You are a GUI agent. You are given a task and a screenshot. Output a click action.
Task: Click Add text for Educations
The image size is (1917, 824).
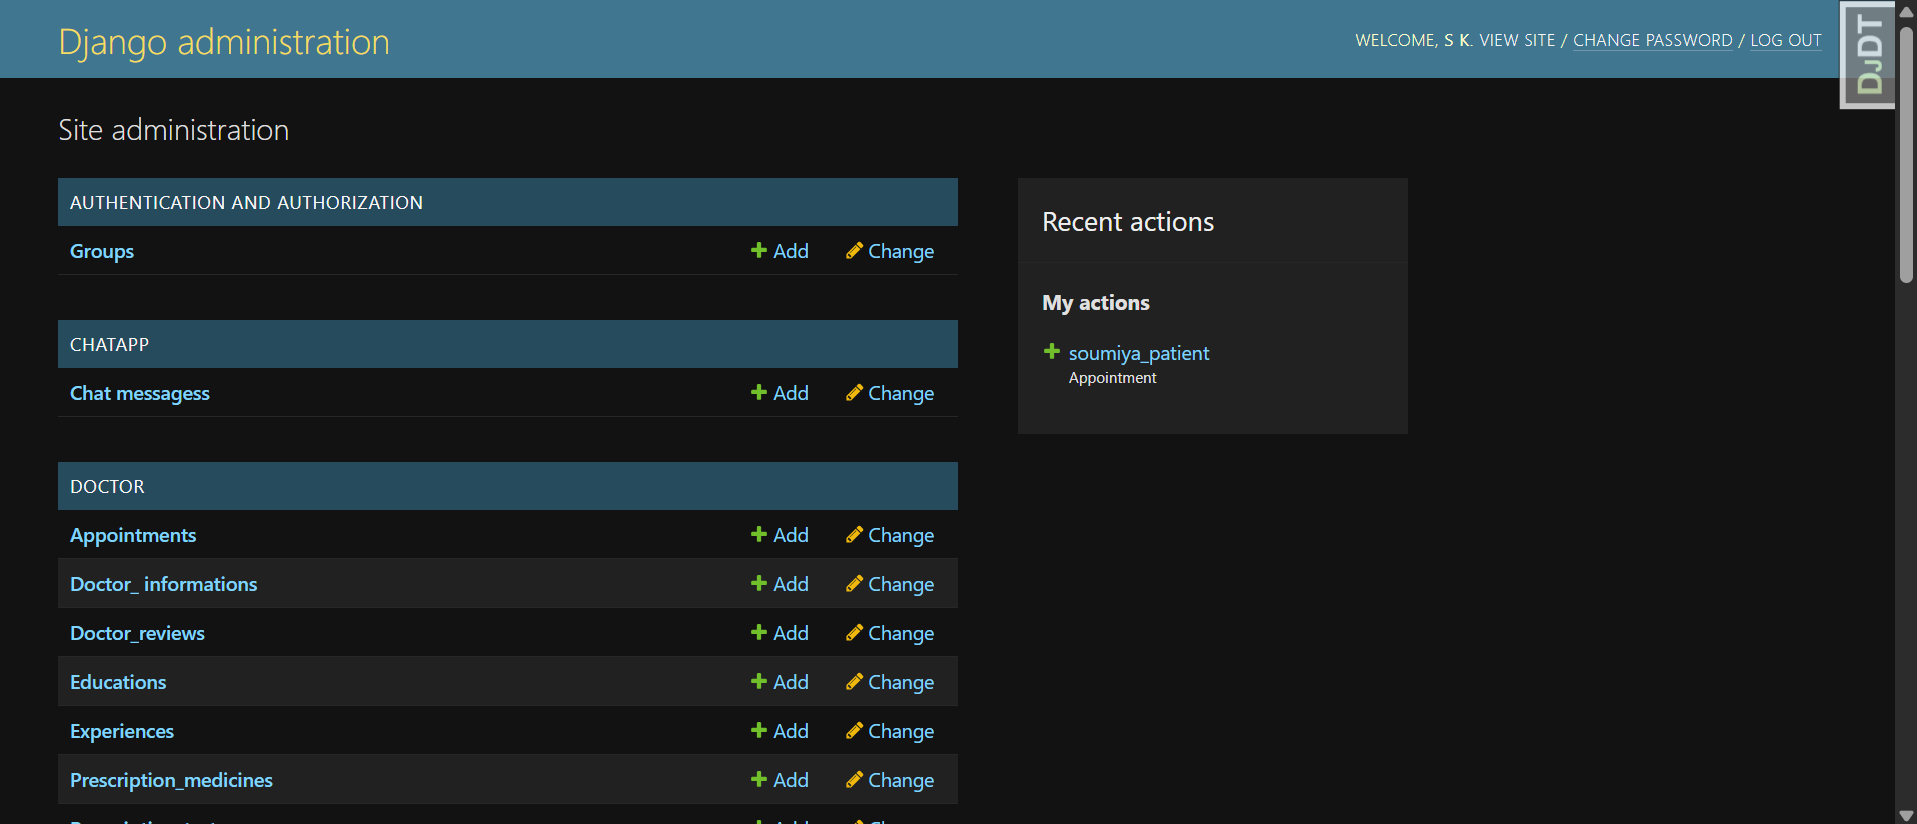790,682
